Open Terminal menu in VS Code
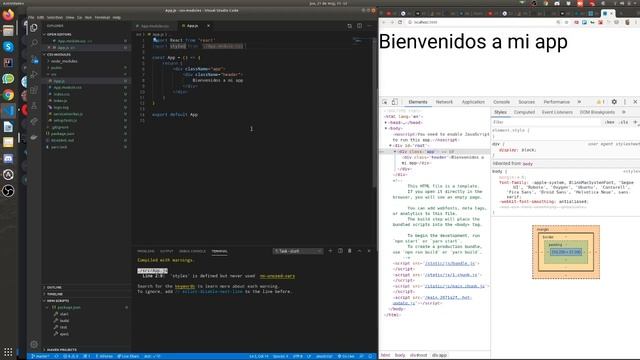Viewport: 640px width, 360px height. (102, 18)
